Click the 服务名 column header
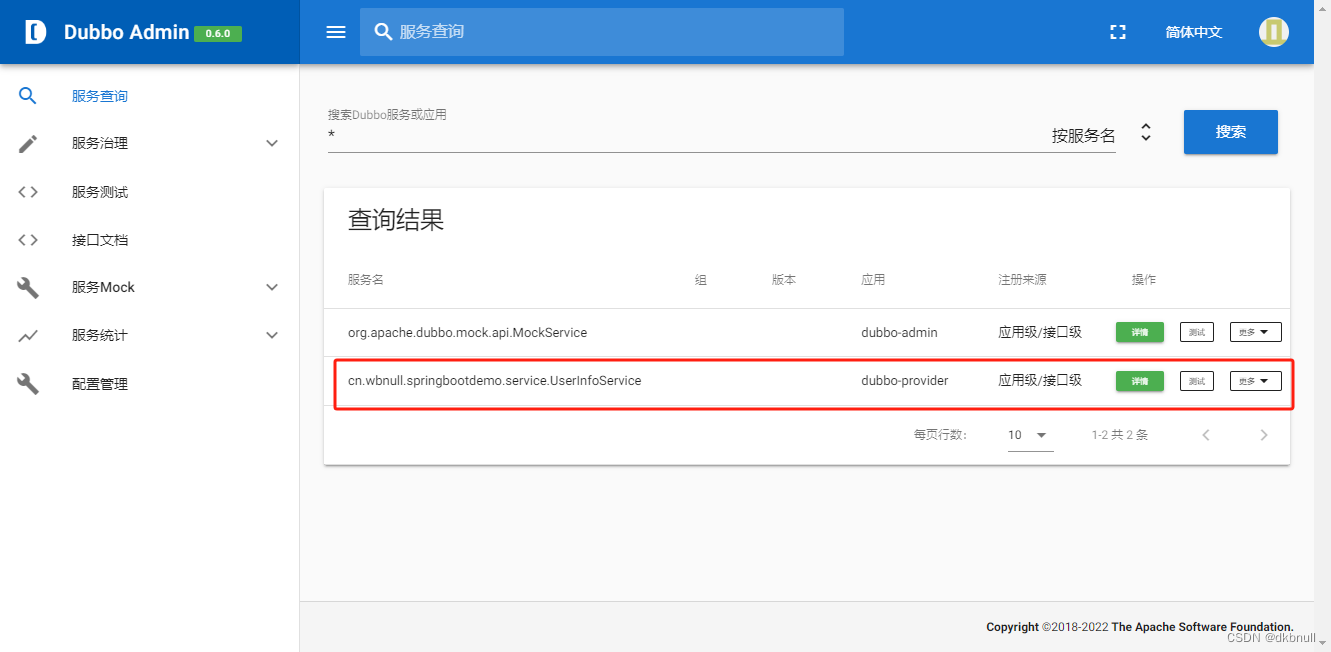Viewport: 1331px width, 652px height. point(366,280)
